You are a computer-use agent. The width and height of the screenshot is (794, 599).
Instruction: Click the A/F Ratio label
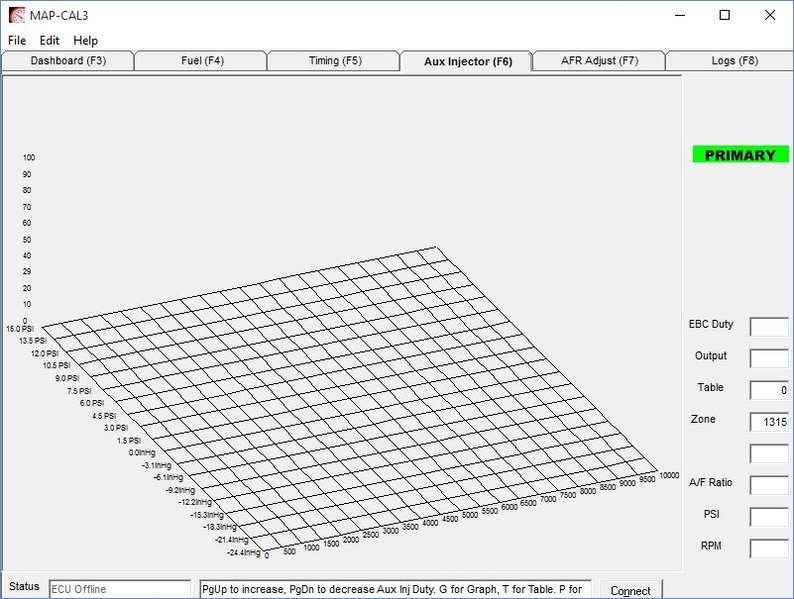click(x=710, y=483)
